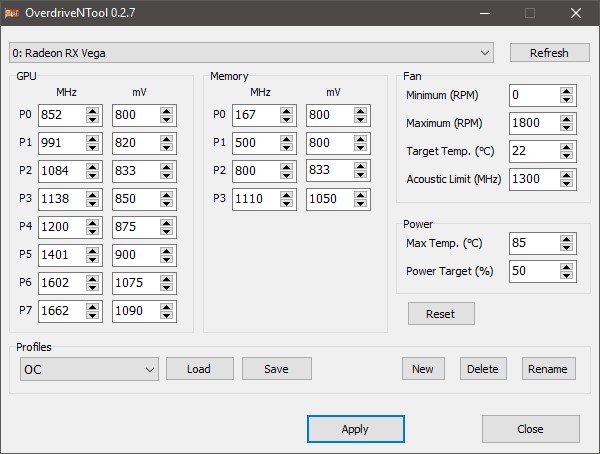600x454 pixels.
Task: Decrease GPU P0 mV with down arrow
Action: [x=166, y=119]
